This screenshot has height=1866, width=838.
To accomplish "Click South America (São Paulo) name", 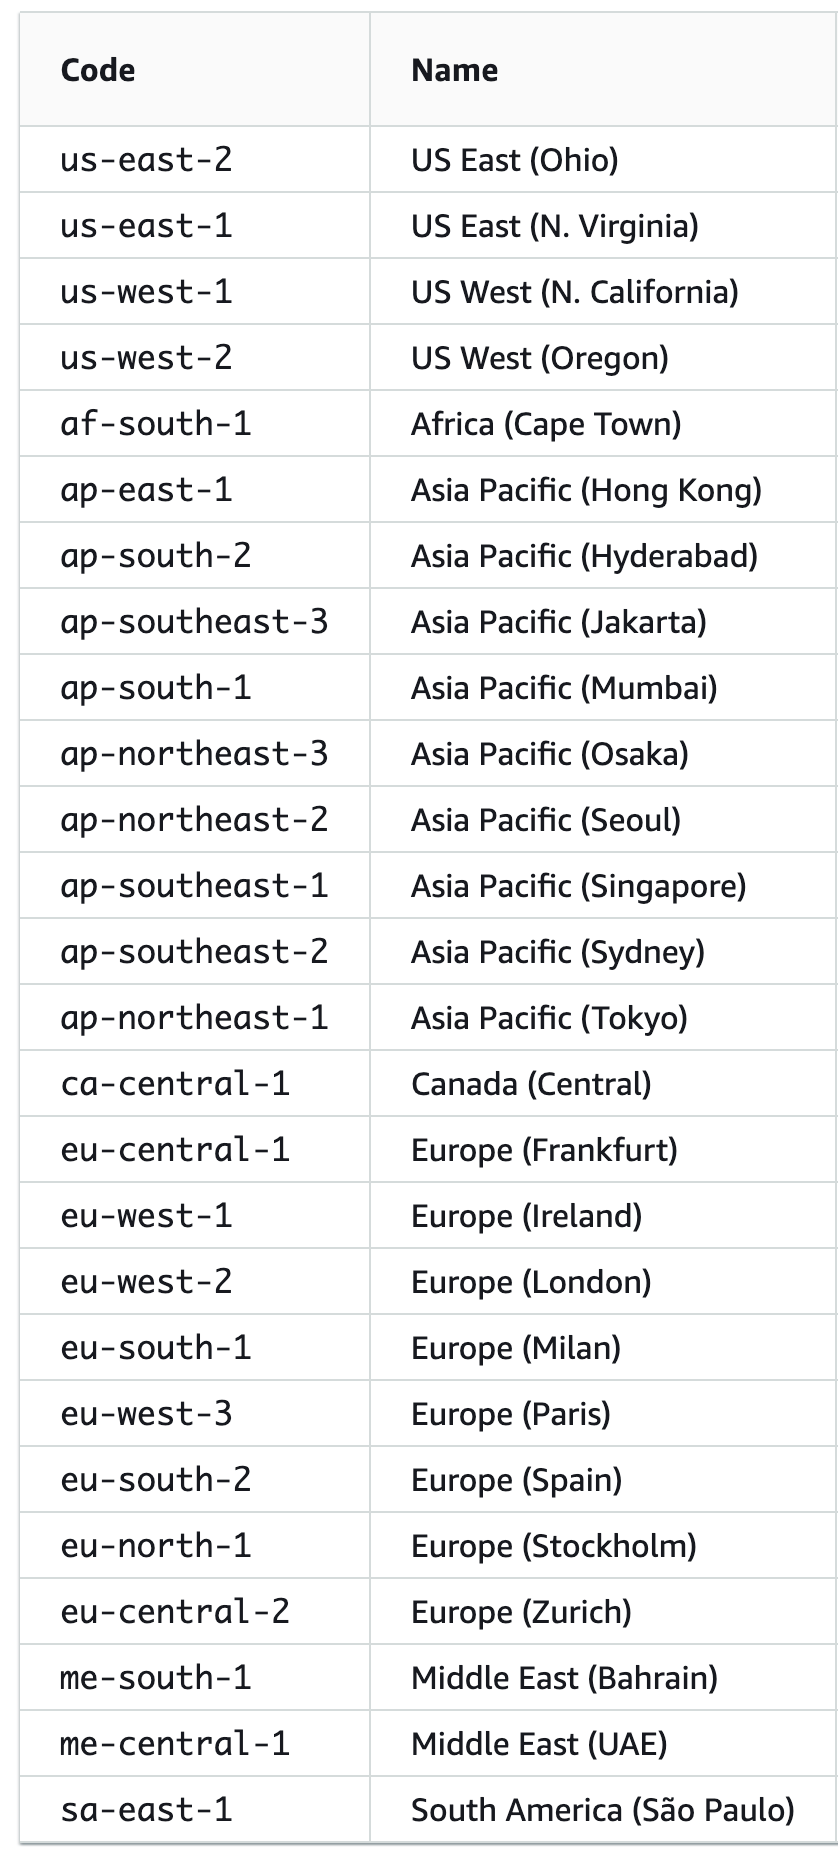I will pos(602,1810).
